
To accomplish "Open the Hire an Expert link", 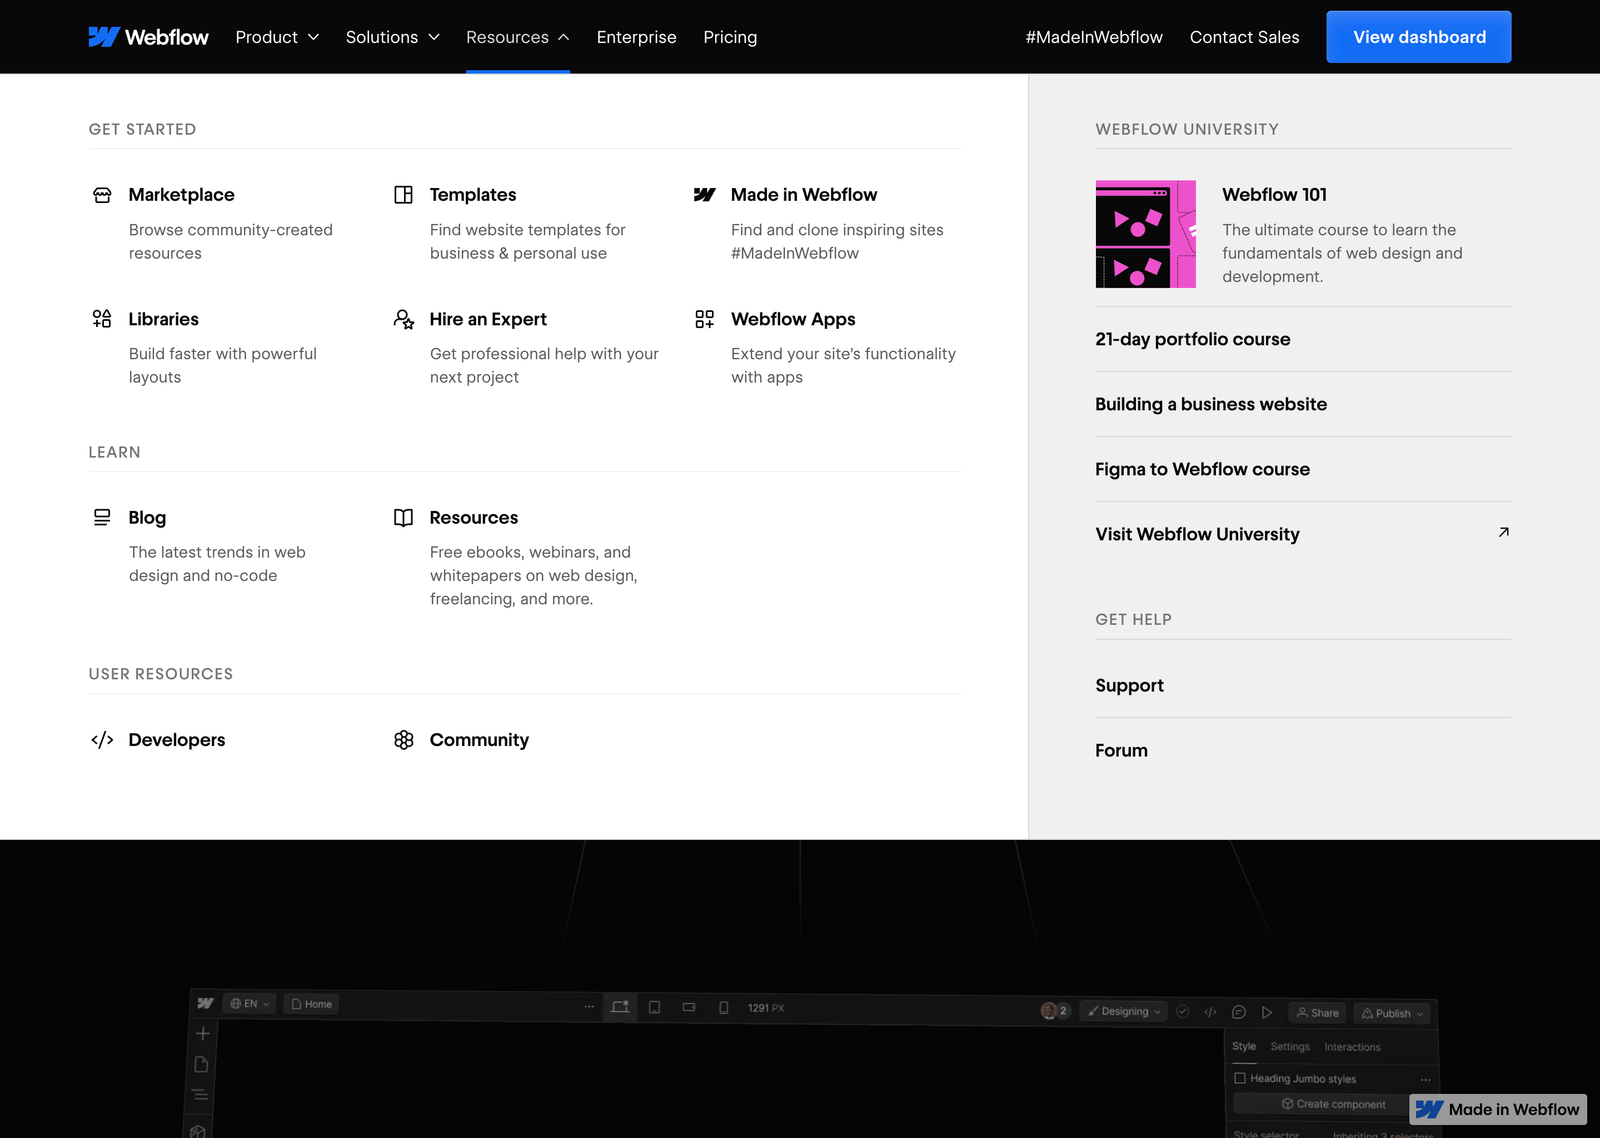I will tap(488, 319).
